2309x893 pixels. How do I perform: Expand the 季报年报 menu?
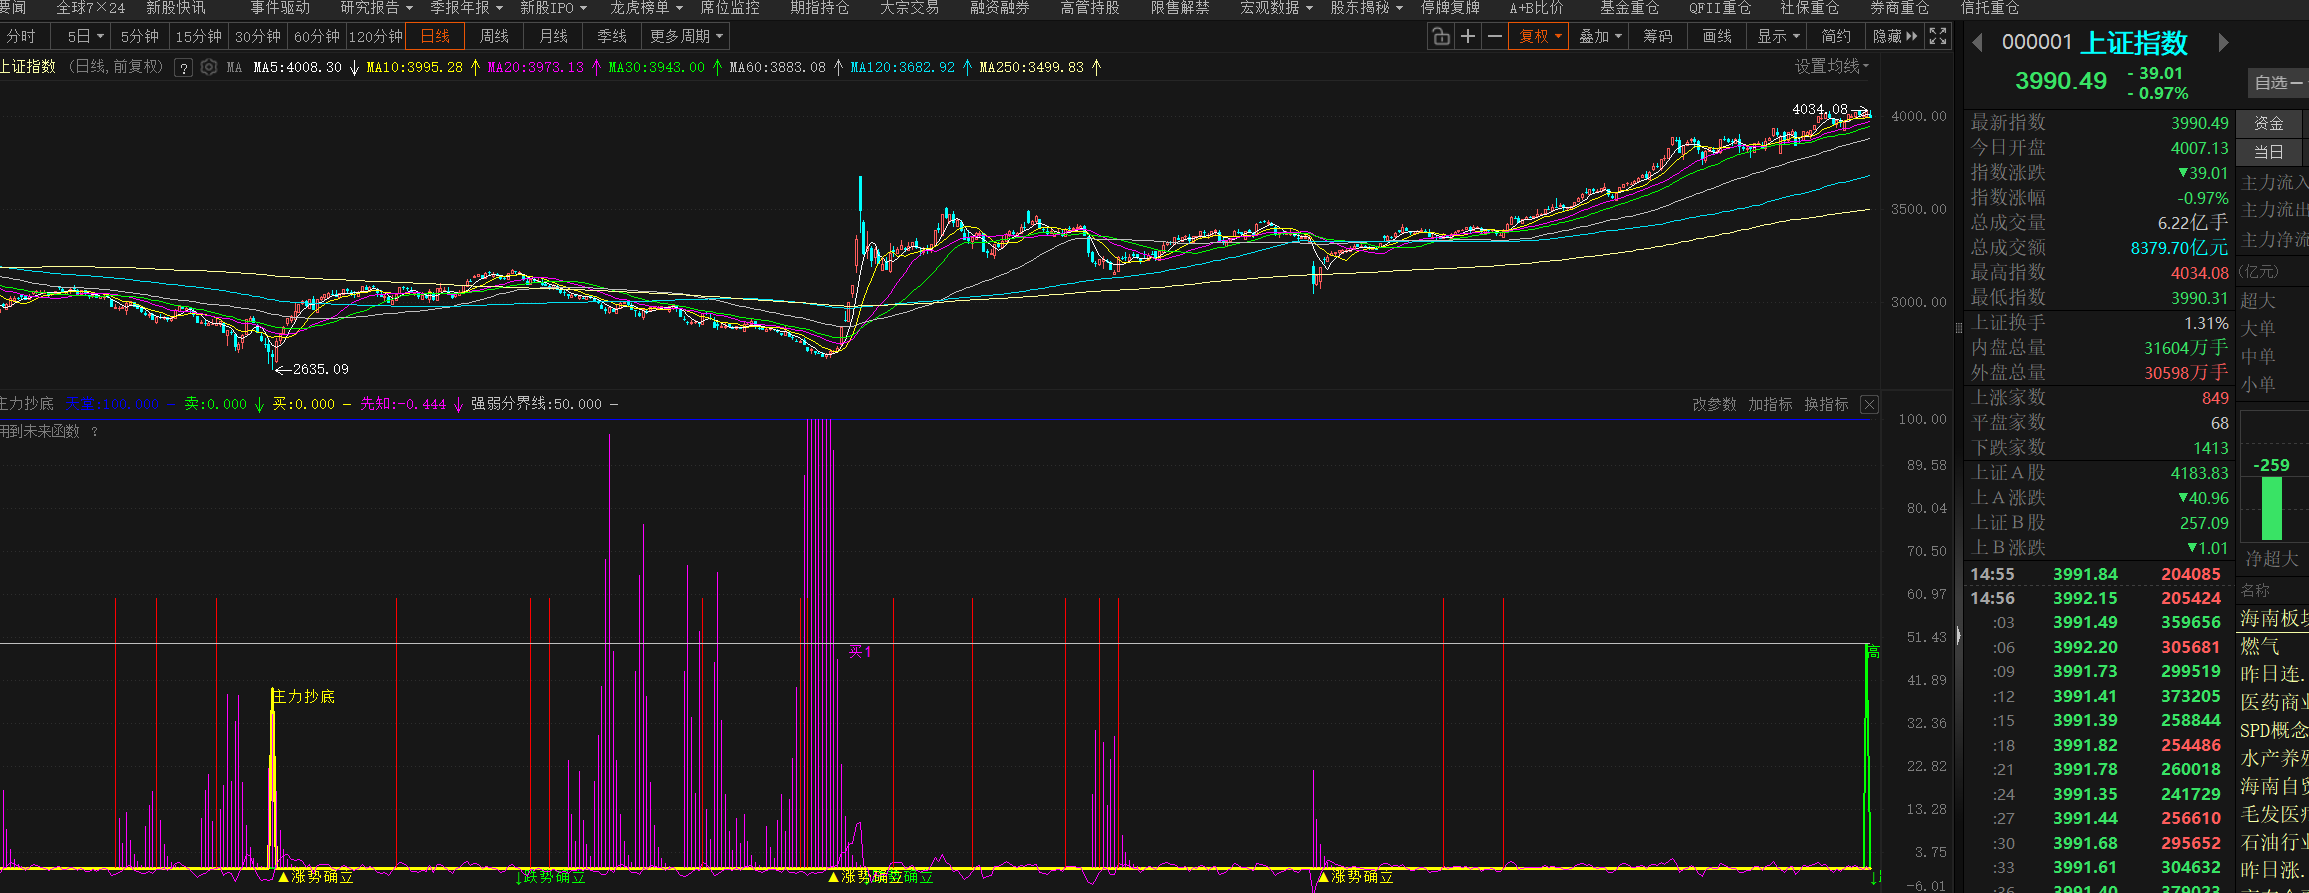pyautogui.click(x=466, y=8)
